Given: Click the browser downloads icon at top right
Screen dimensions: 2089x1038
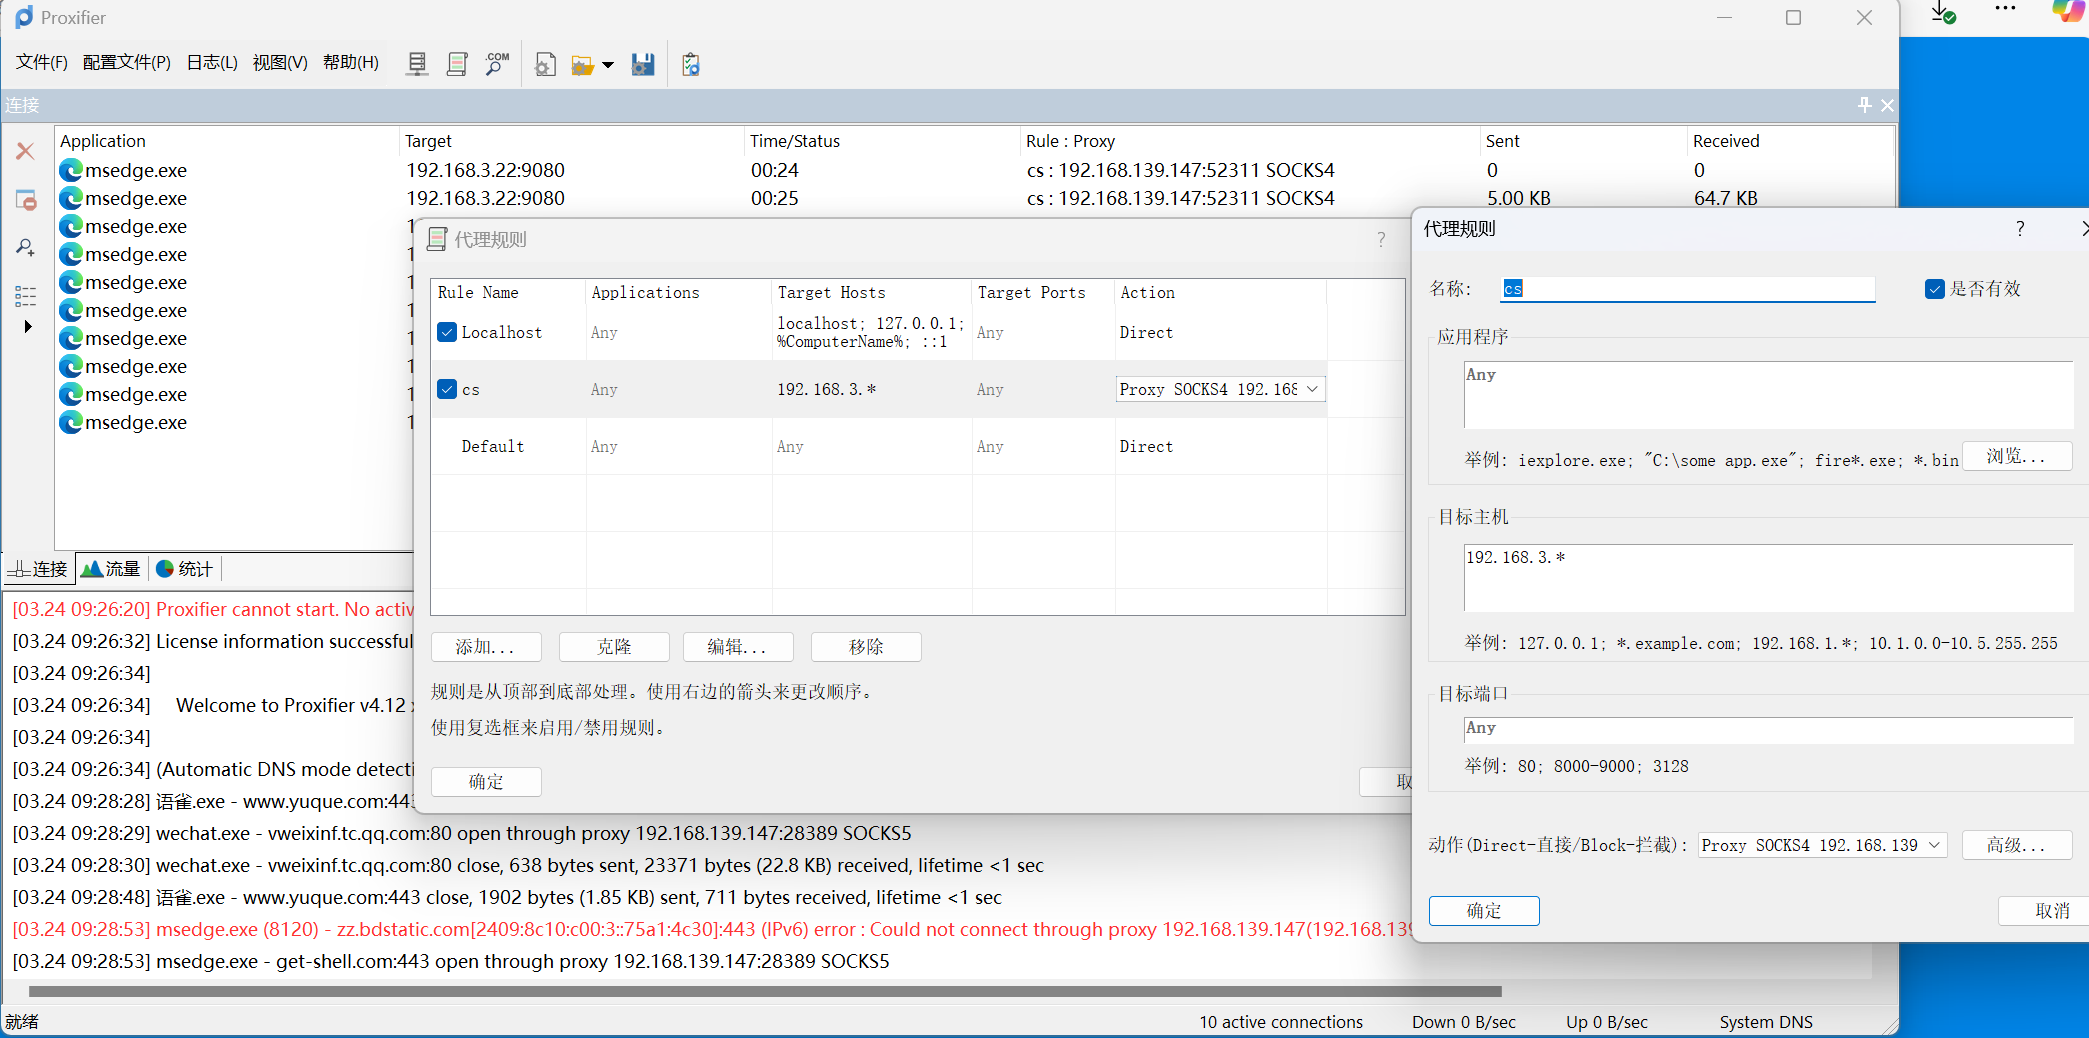Looking at the screenshot, I should (1943, 13).
